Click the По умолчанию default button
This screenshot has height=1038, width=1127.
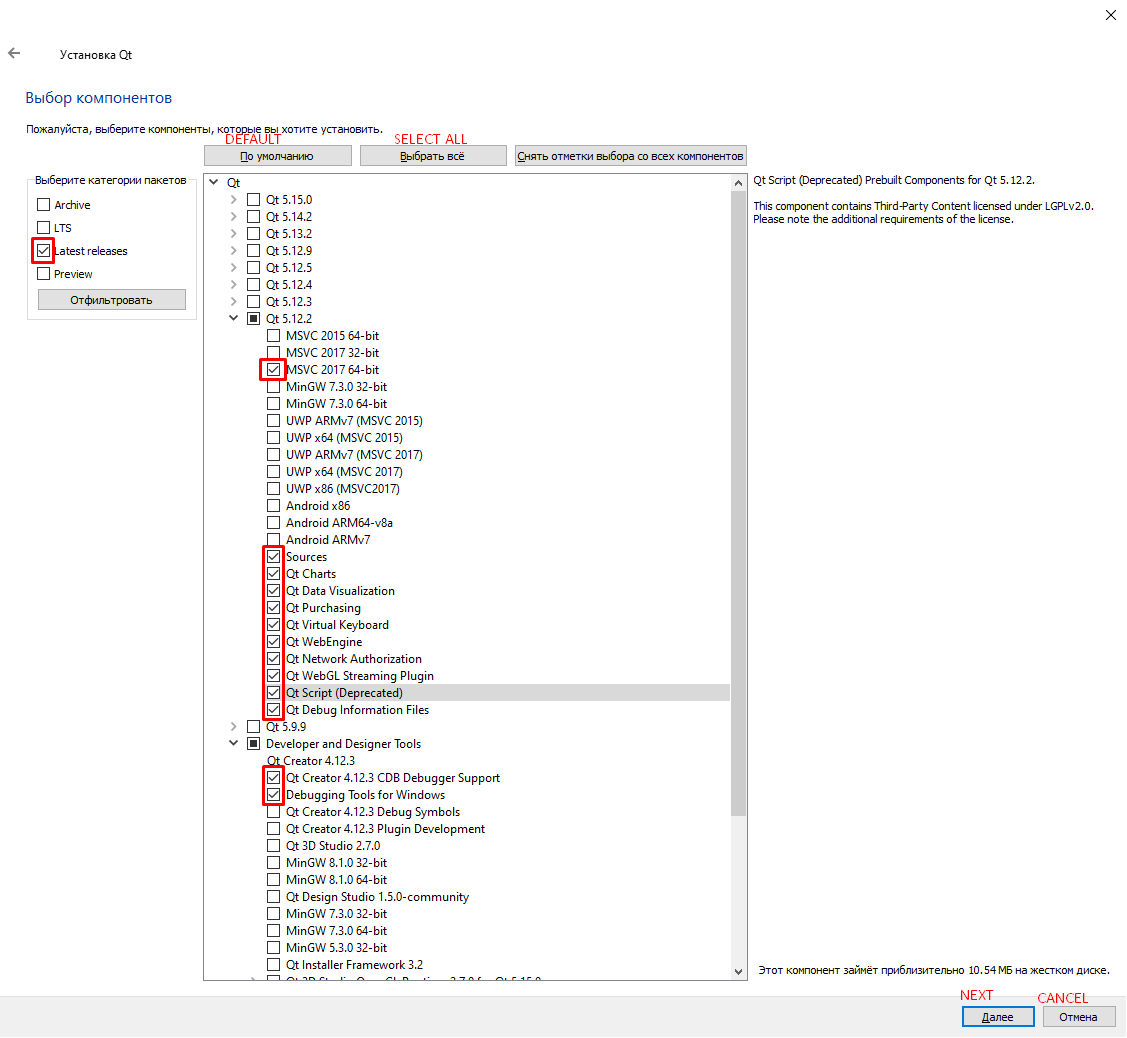click(277, 156)
